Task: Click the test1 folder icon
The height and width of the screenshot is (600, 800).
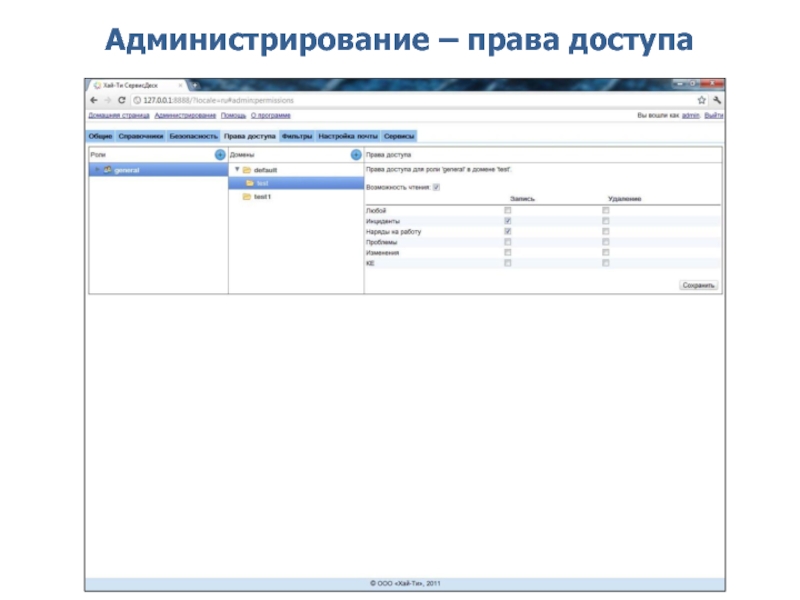Action: (247, 197)
